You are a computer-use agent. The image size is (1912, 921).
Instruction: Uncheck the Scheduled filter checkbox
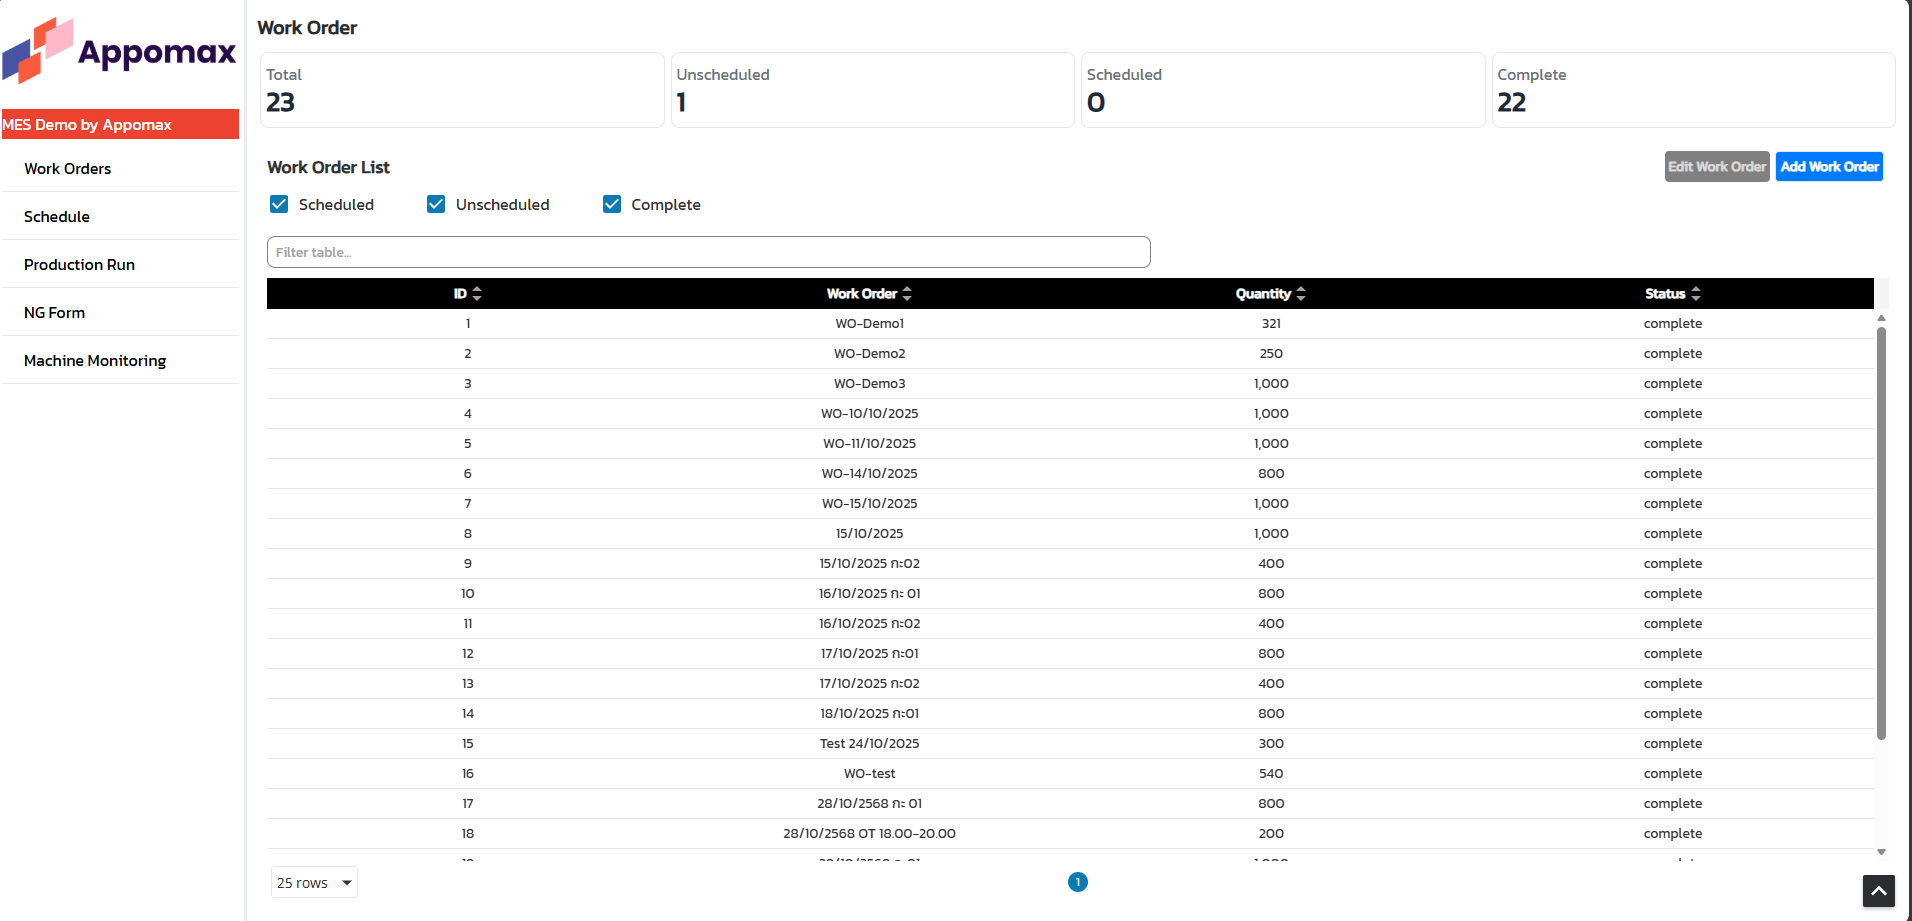(280, 204)
